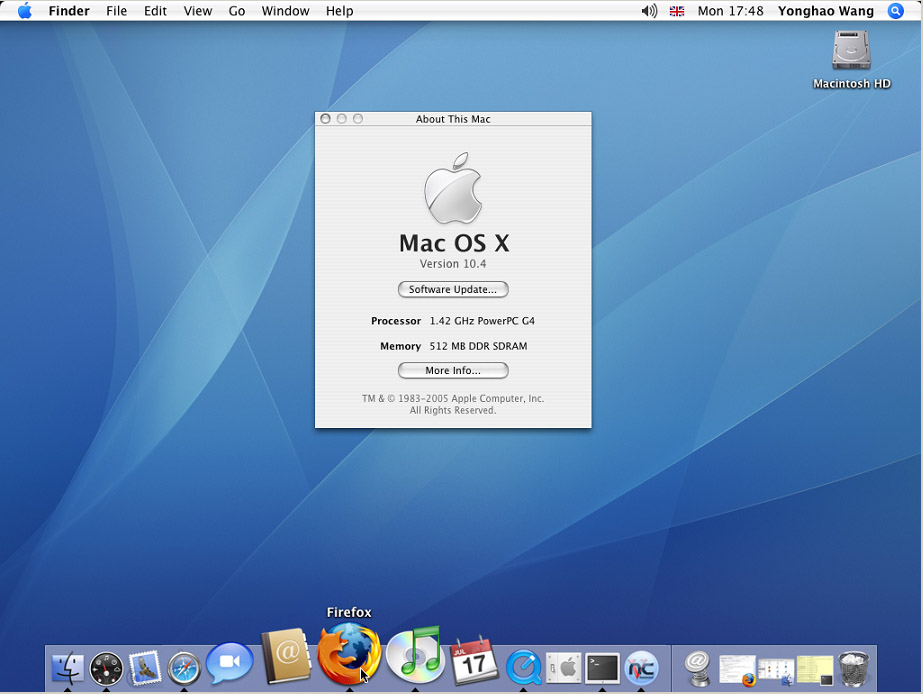Launch Safari compass icon in Dock

tap(184, 669)
